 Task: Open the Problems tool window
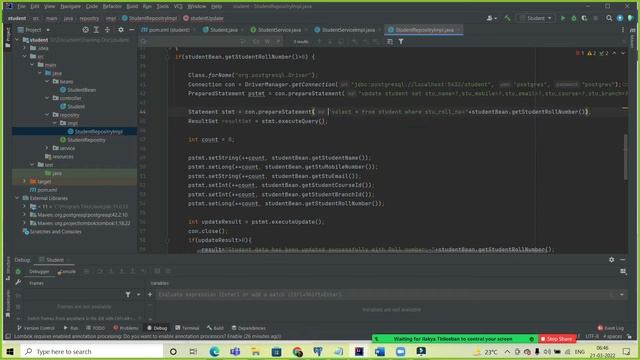tap(126, 328)
